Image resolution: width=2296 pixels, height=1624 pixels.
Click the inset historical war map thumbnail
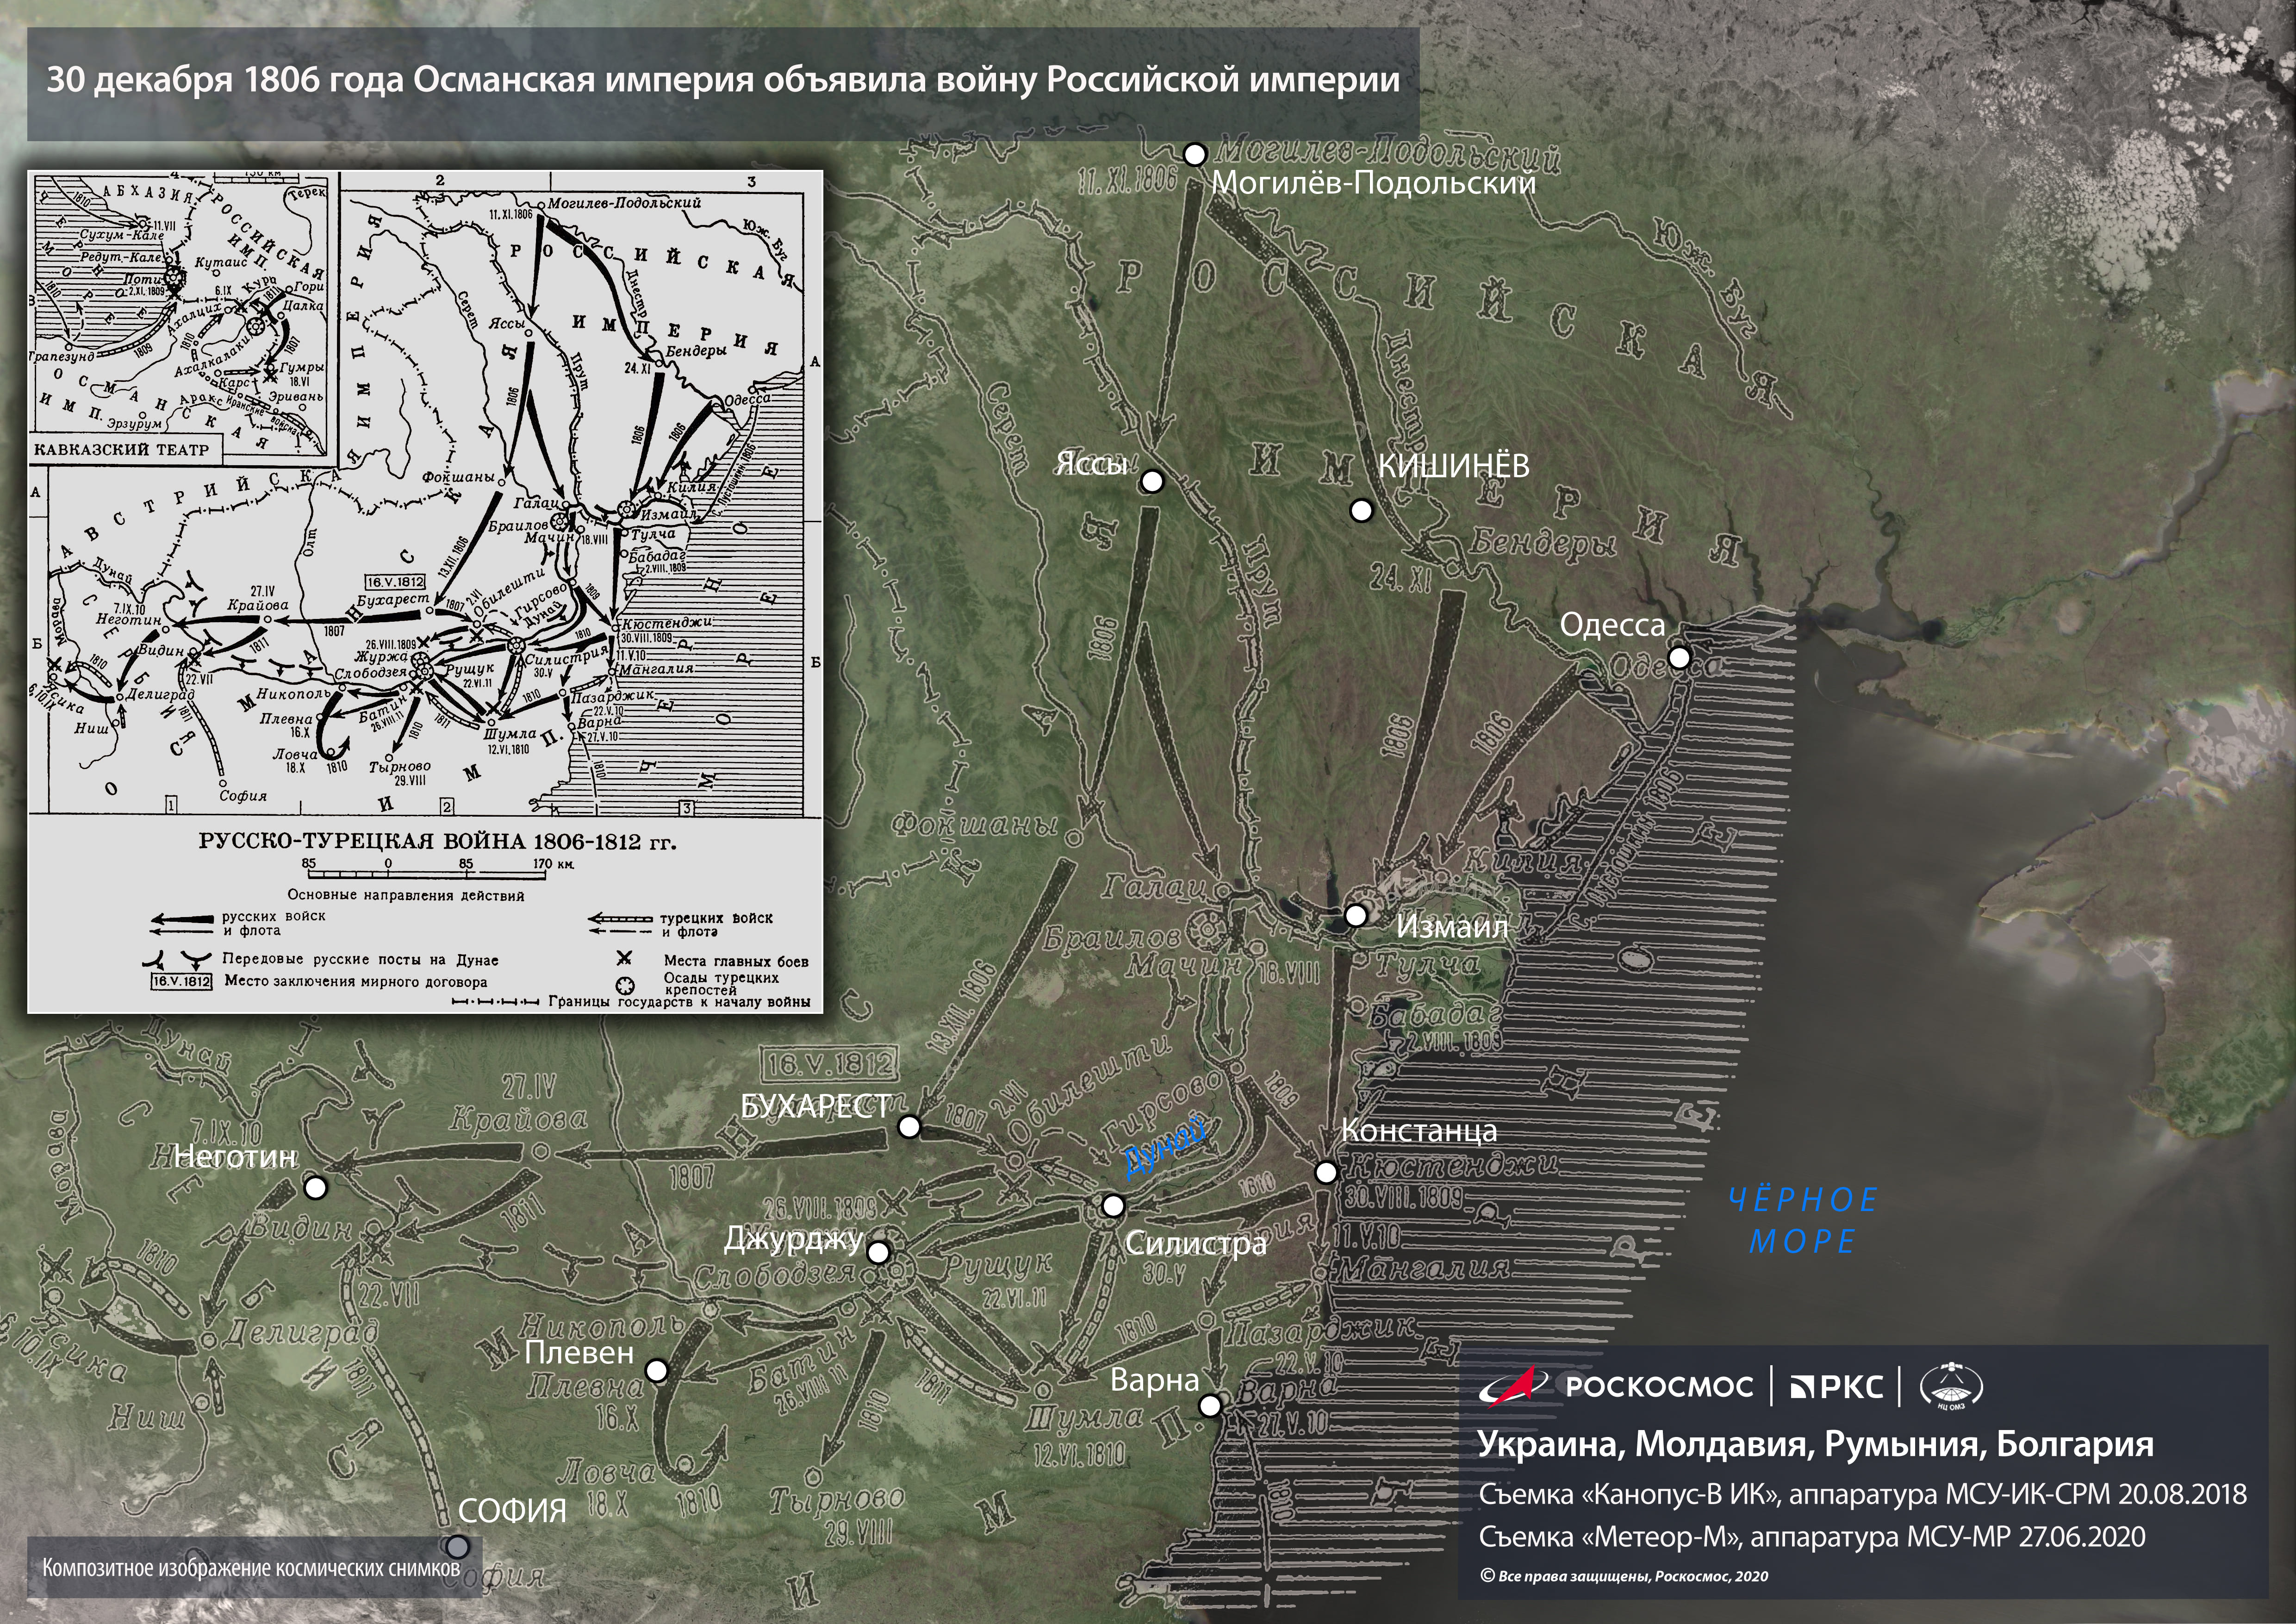(425, 590)
